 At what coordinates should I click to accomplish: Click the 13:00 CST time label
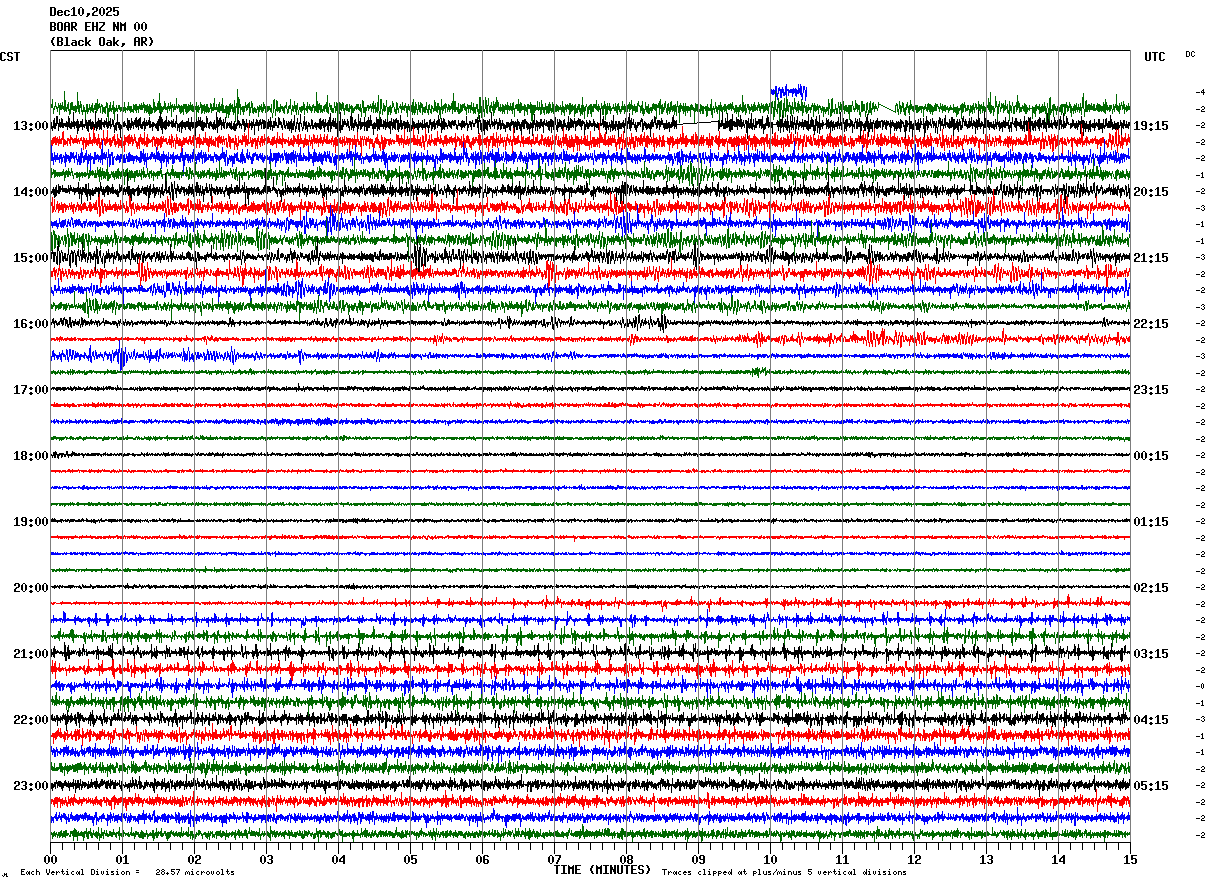pyautogui.click(x=31, y=126)
